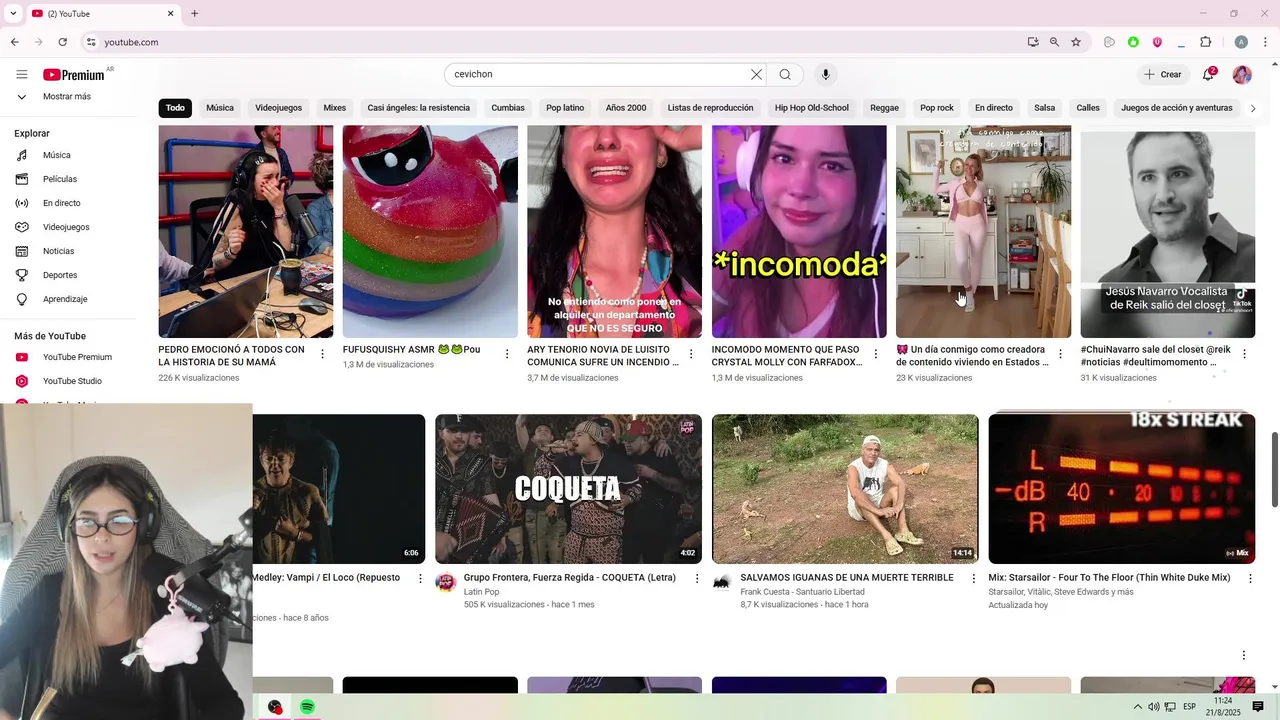Image resolution: width=1280 pixels, height=720 pixels.
Task: Clear the search box text
Action: (756, 74)
